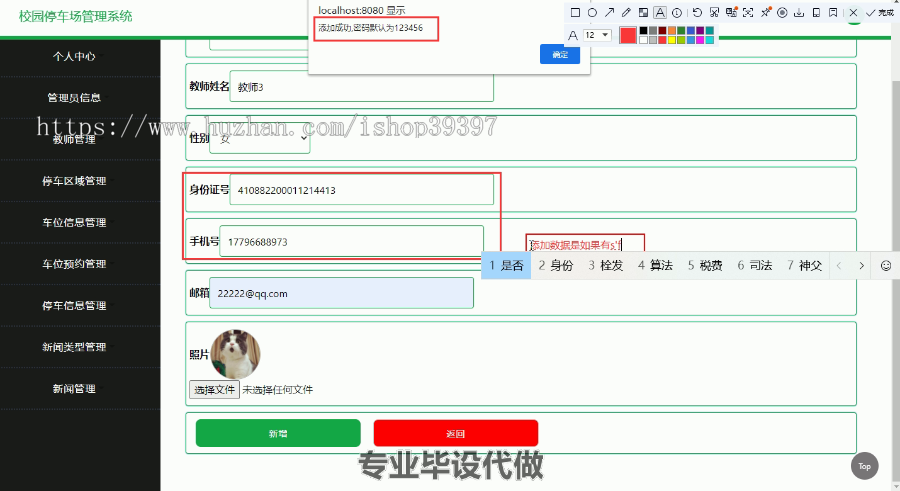Click the green 新增 button
900x491 pixels.
coord(278,433)
